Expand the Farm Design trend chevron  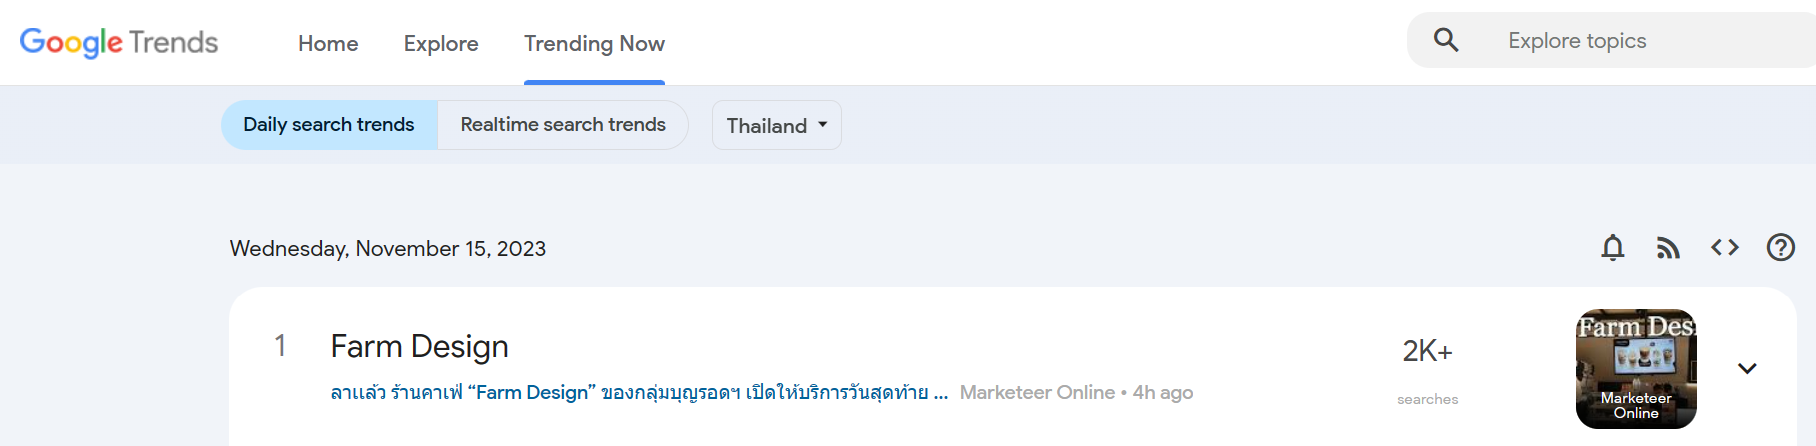[x=1747, y=368]
